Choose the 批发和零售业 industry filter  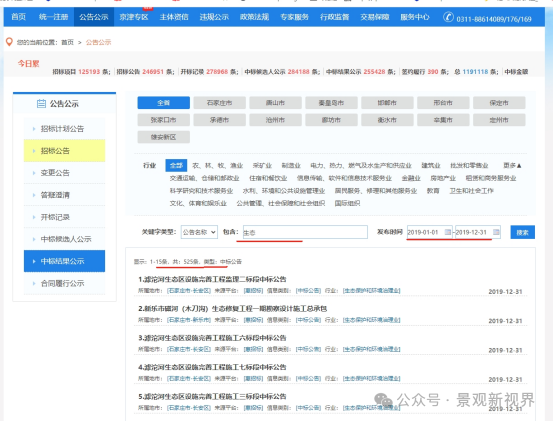point(469,165)
